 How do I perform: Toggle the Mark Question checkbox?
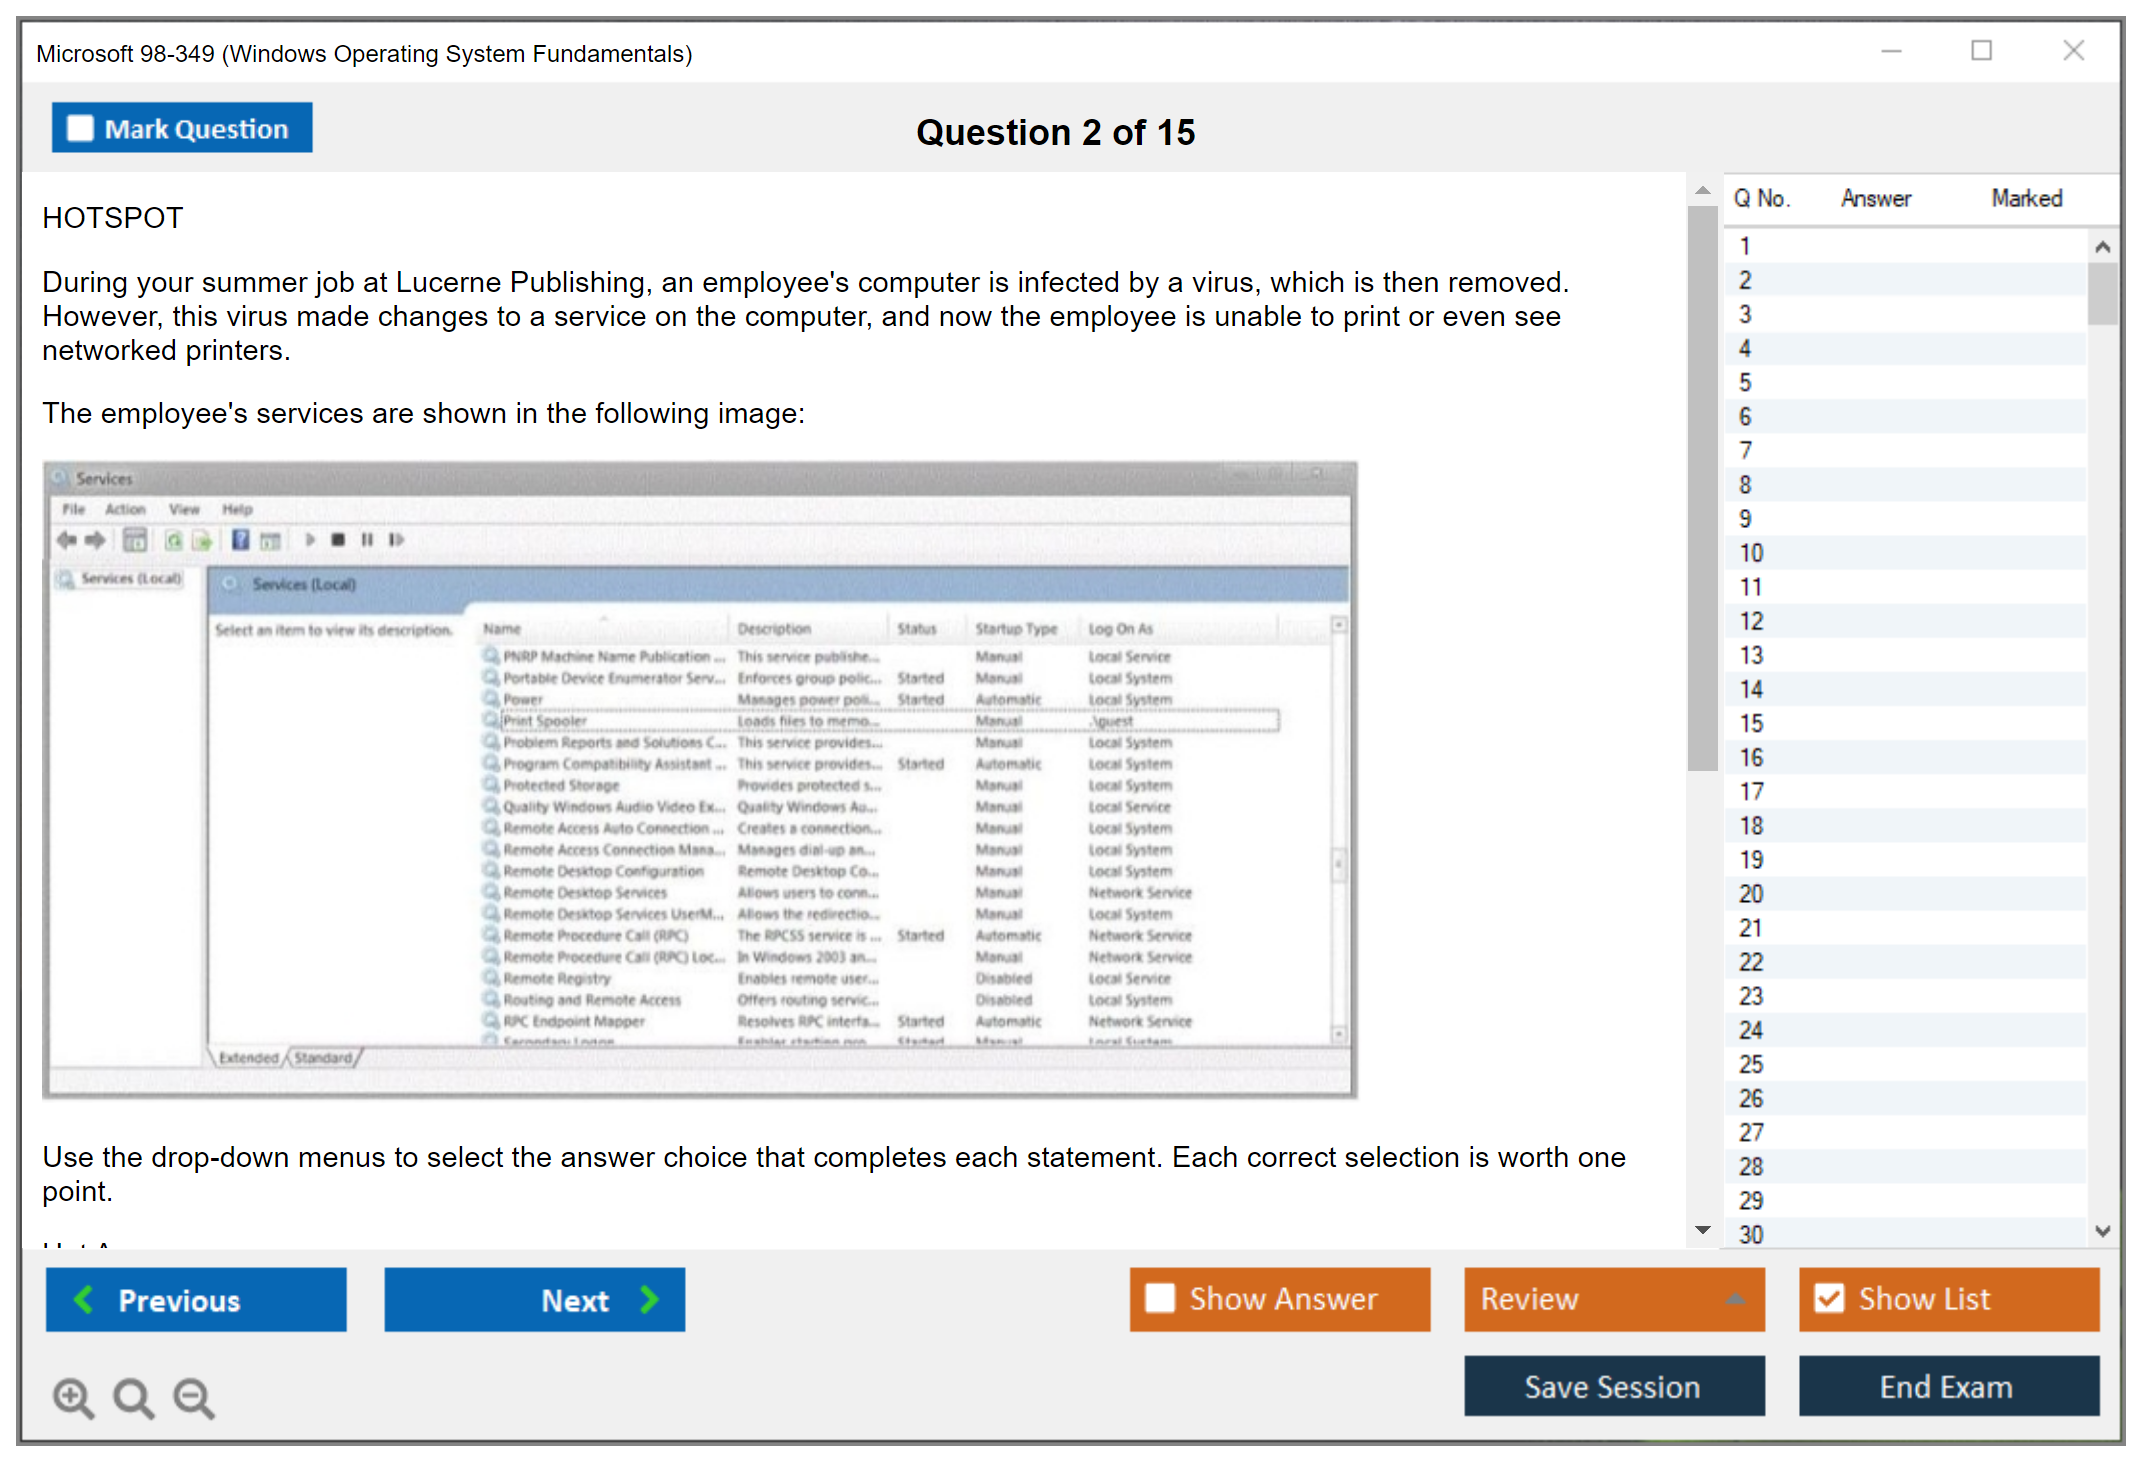click(80, 128)
